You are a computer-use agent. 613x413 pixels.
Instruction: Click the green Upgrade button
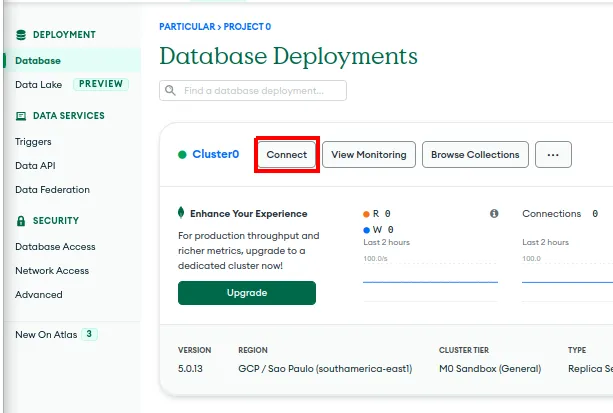[247, 293]
